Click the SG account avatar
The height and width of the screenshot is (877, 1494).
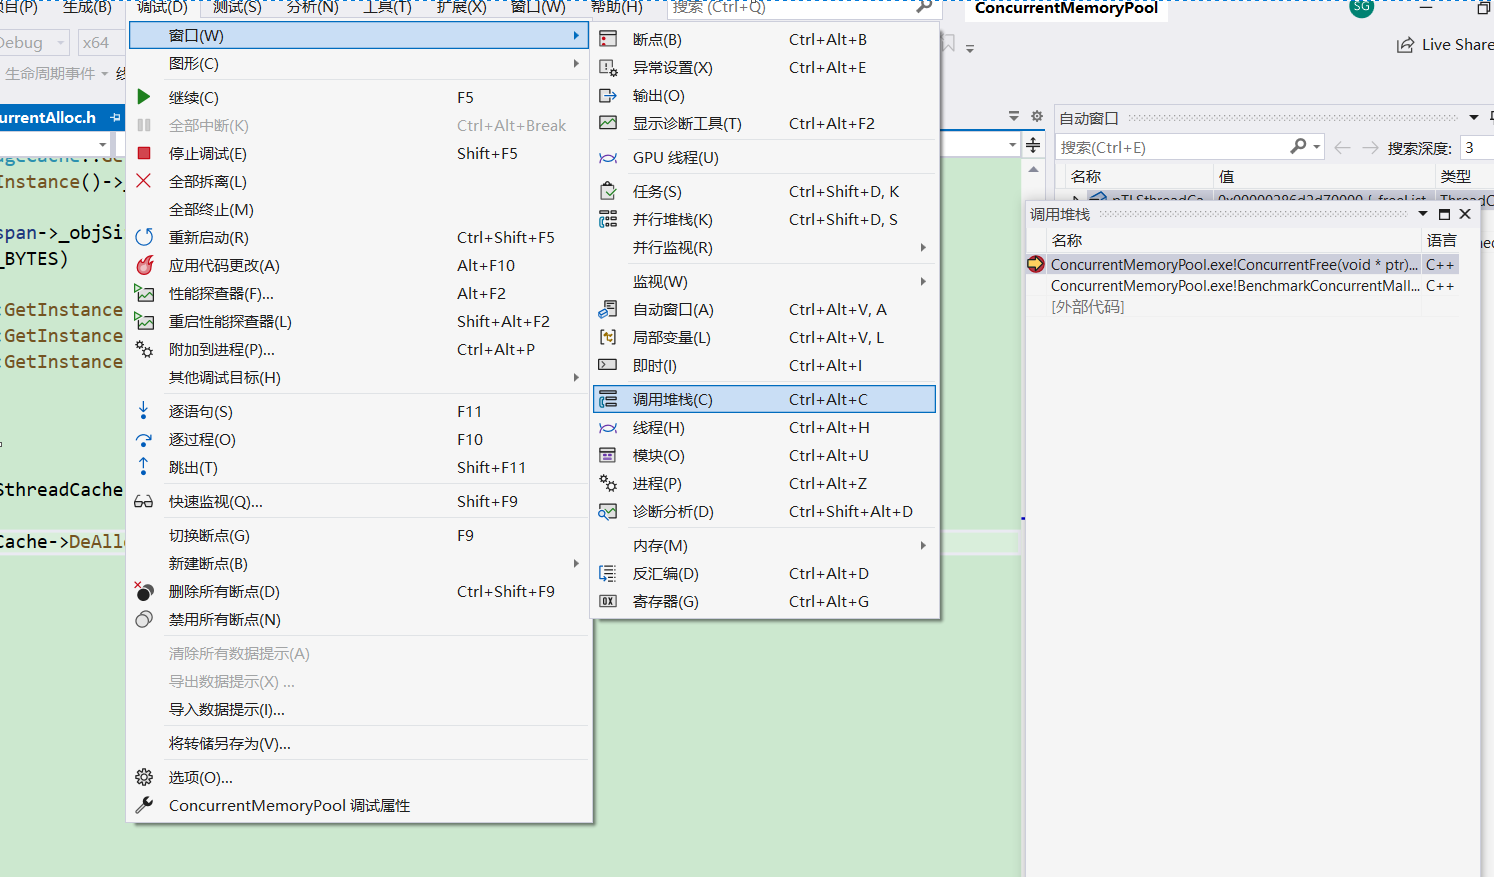[1362, 7]
